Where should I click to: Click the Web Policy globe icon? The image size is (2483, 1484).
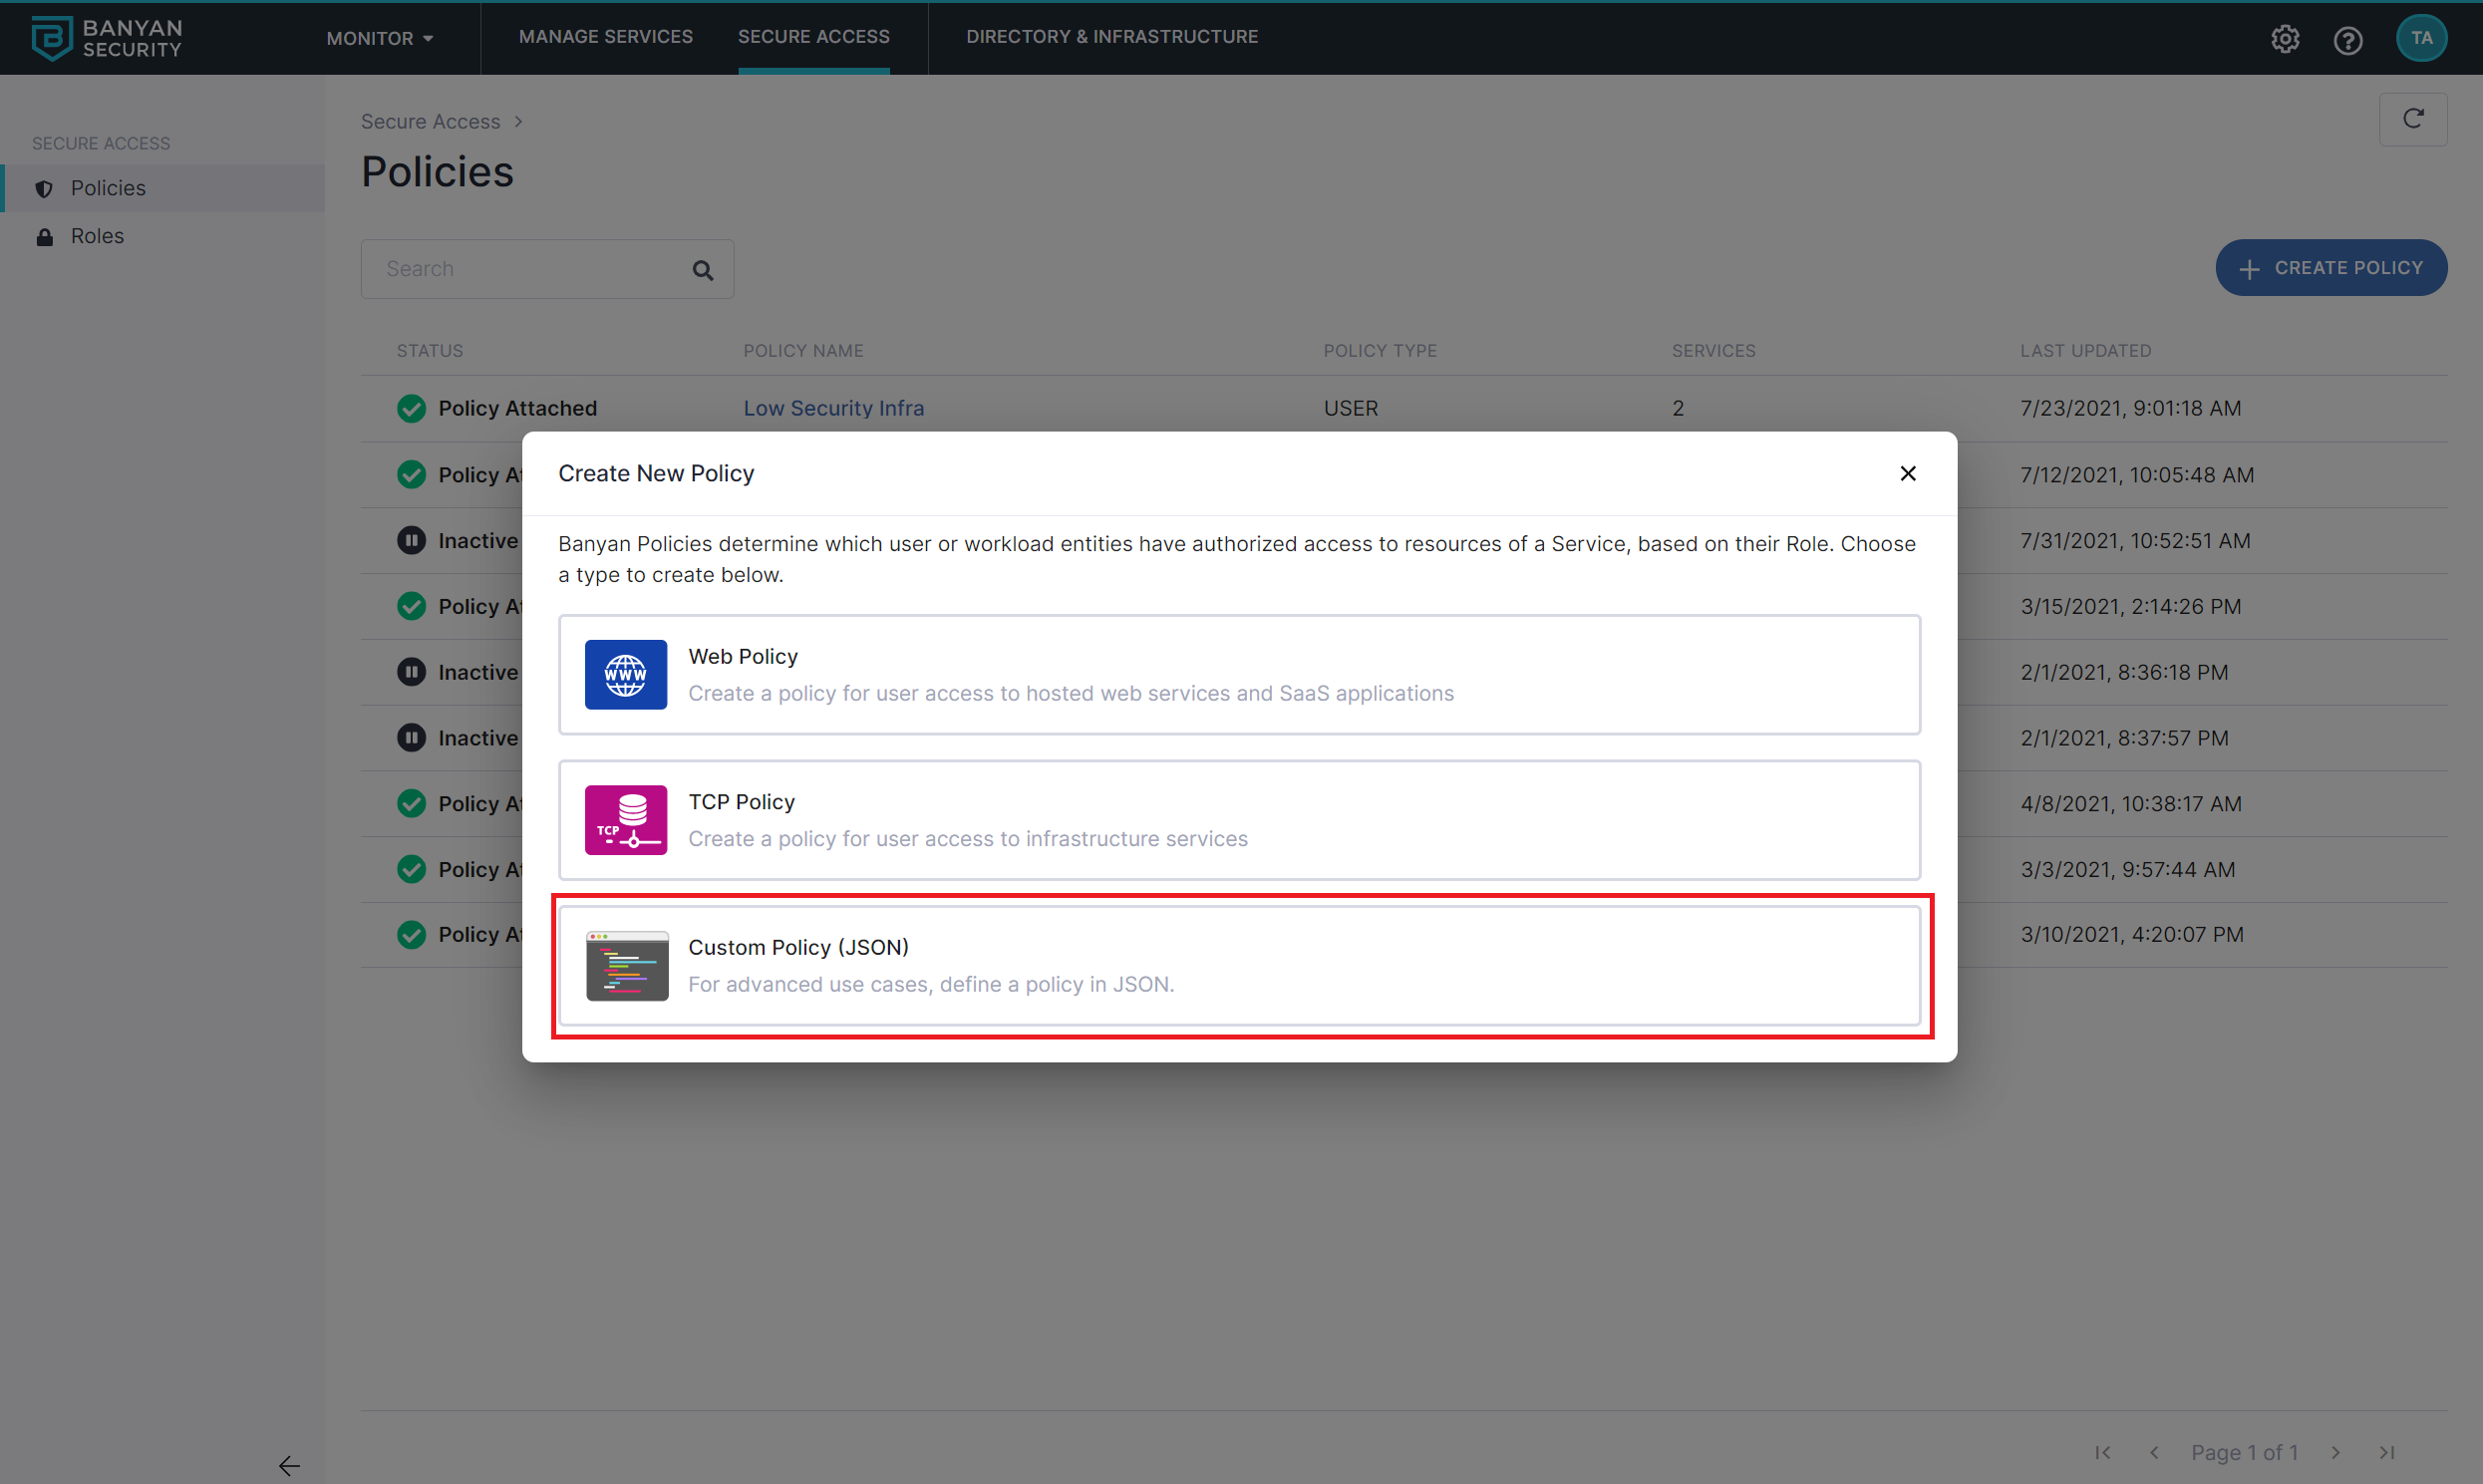click(625, 675)
